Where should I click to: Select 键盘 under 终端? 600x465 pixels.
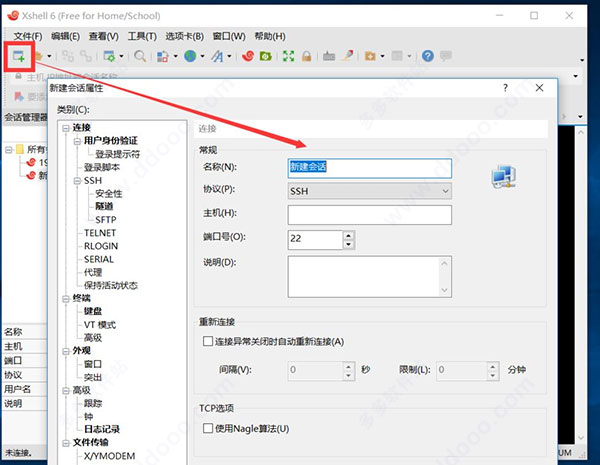(x=93, y=311)
